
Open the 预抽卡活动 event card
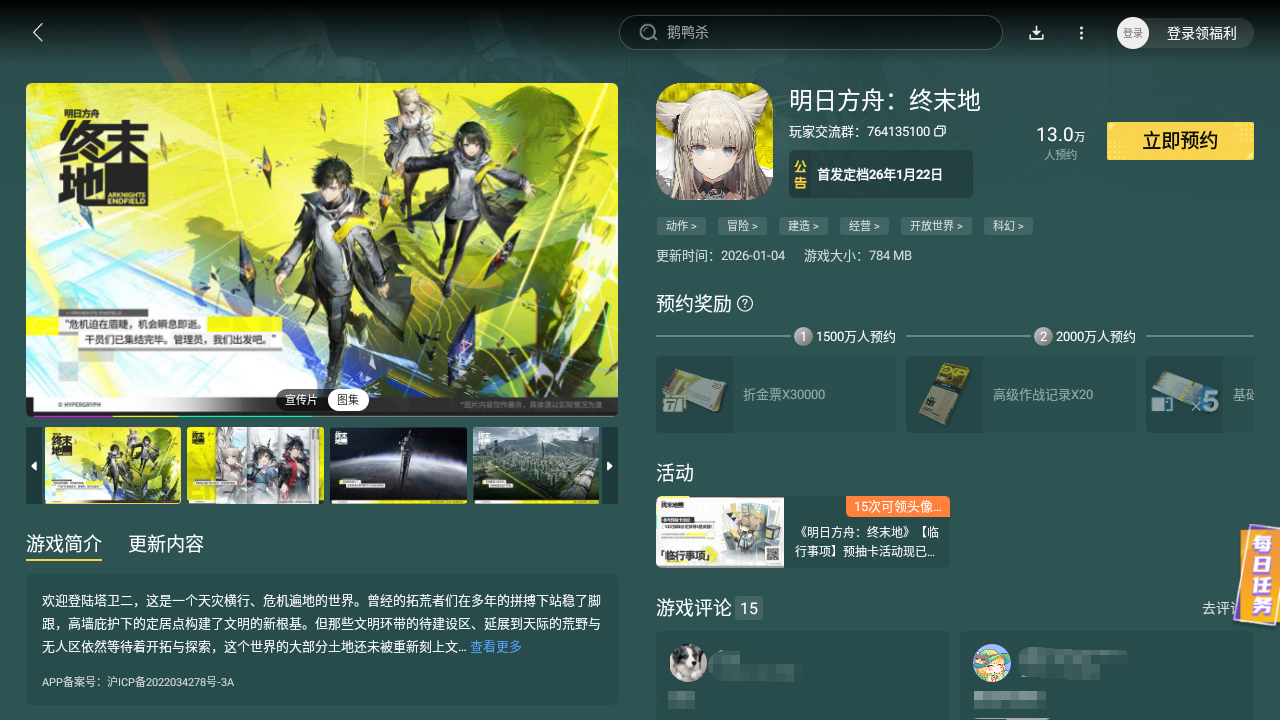[x=803, y=532]
